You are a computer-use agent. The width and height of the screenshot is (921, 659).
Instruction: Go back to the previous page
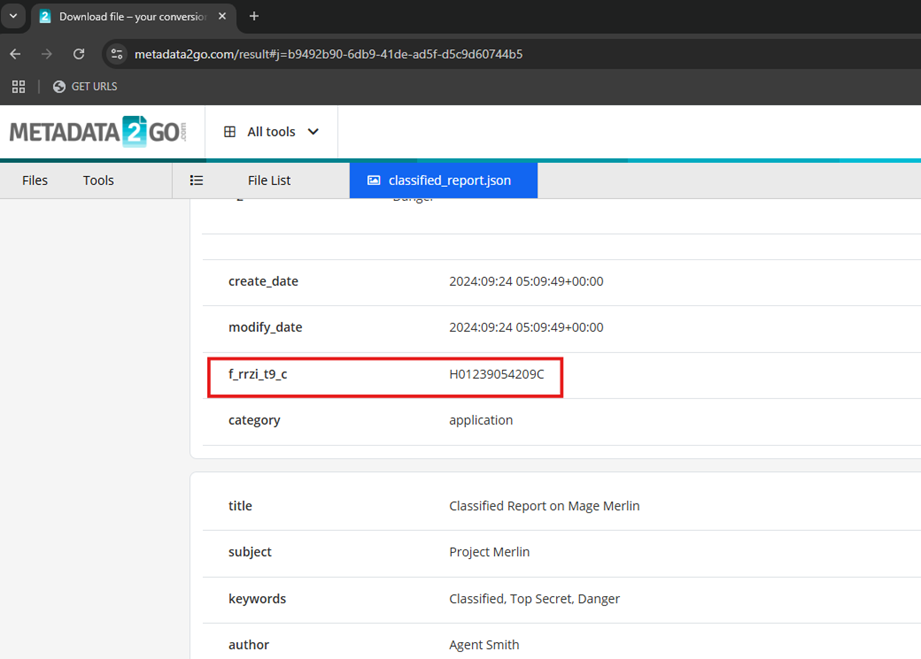tap(15, 54)
